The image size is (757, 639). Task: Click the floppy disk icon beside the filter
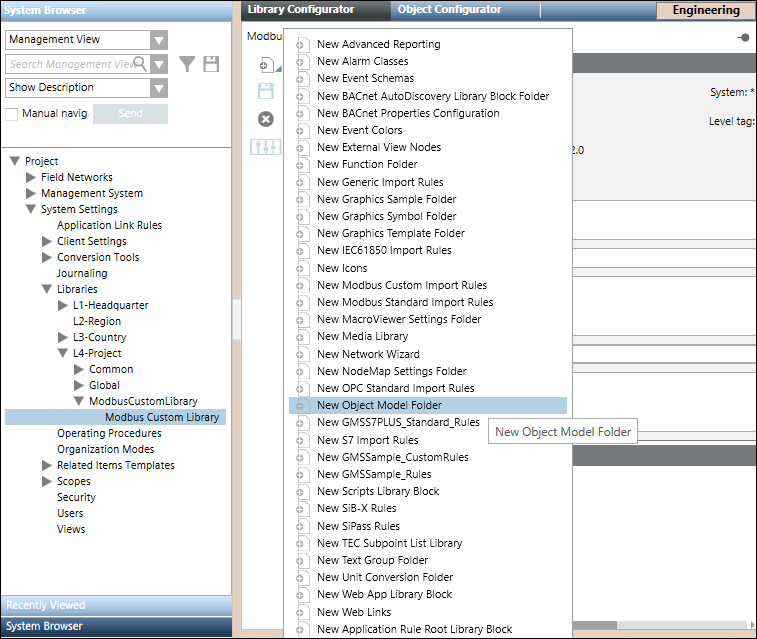pyautogui.click(x=211, y=64)
